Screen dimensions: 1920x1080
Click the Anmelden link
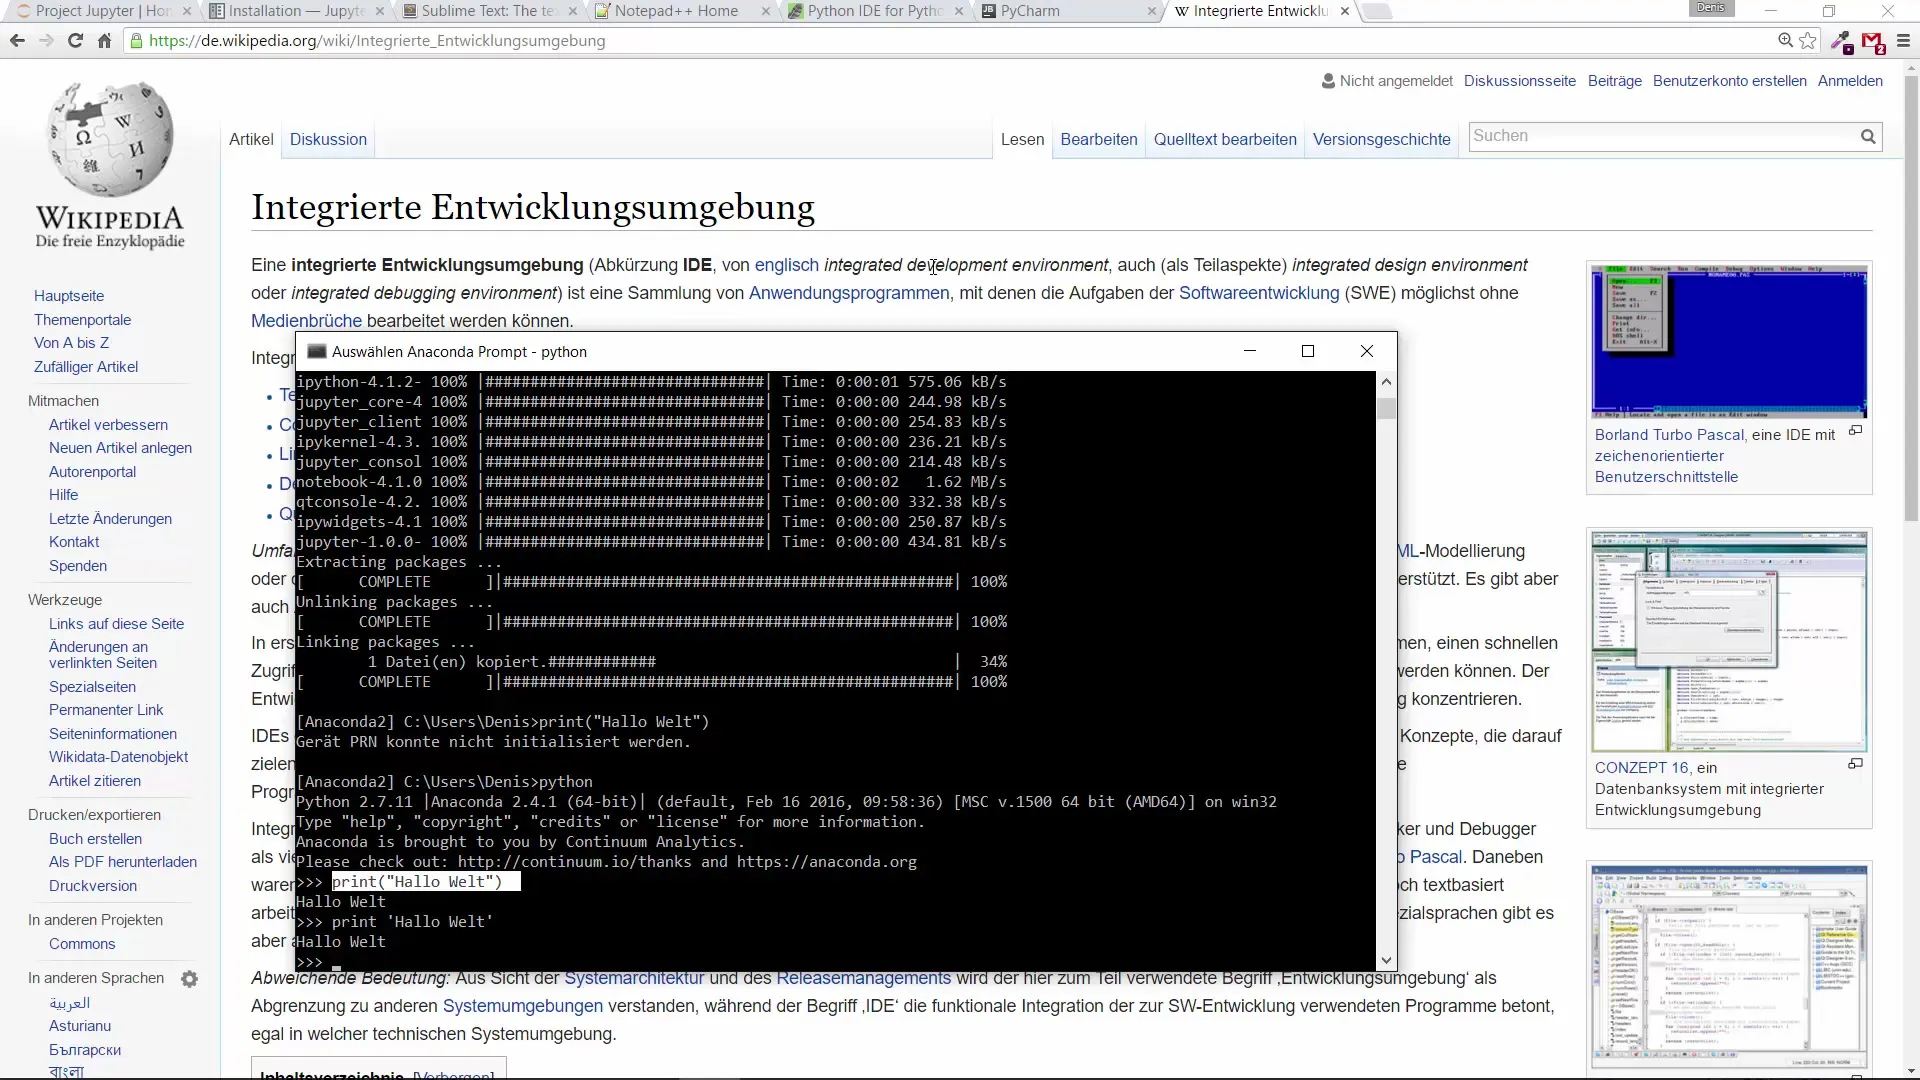pyautogui.click(x=1850, y=81)
